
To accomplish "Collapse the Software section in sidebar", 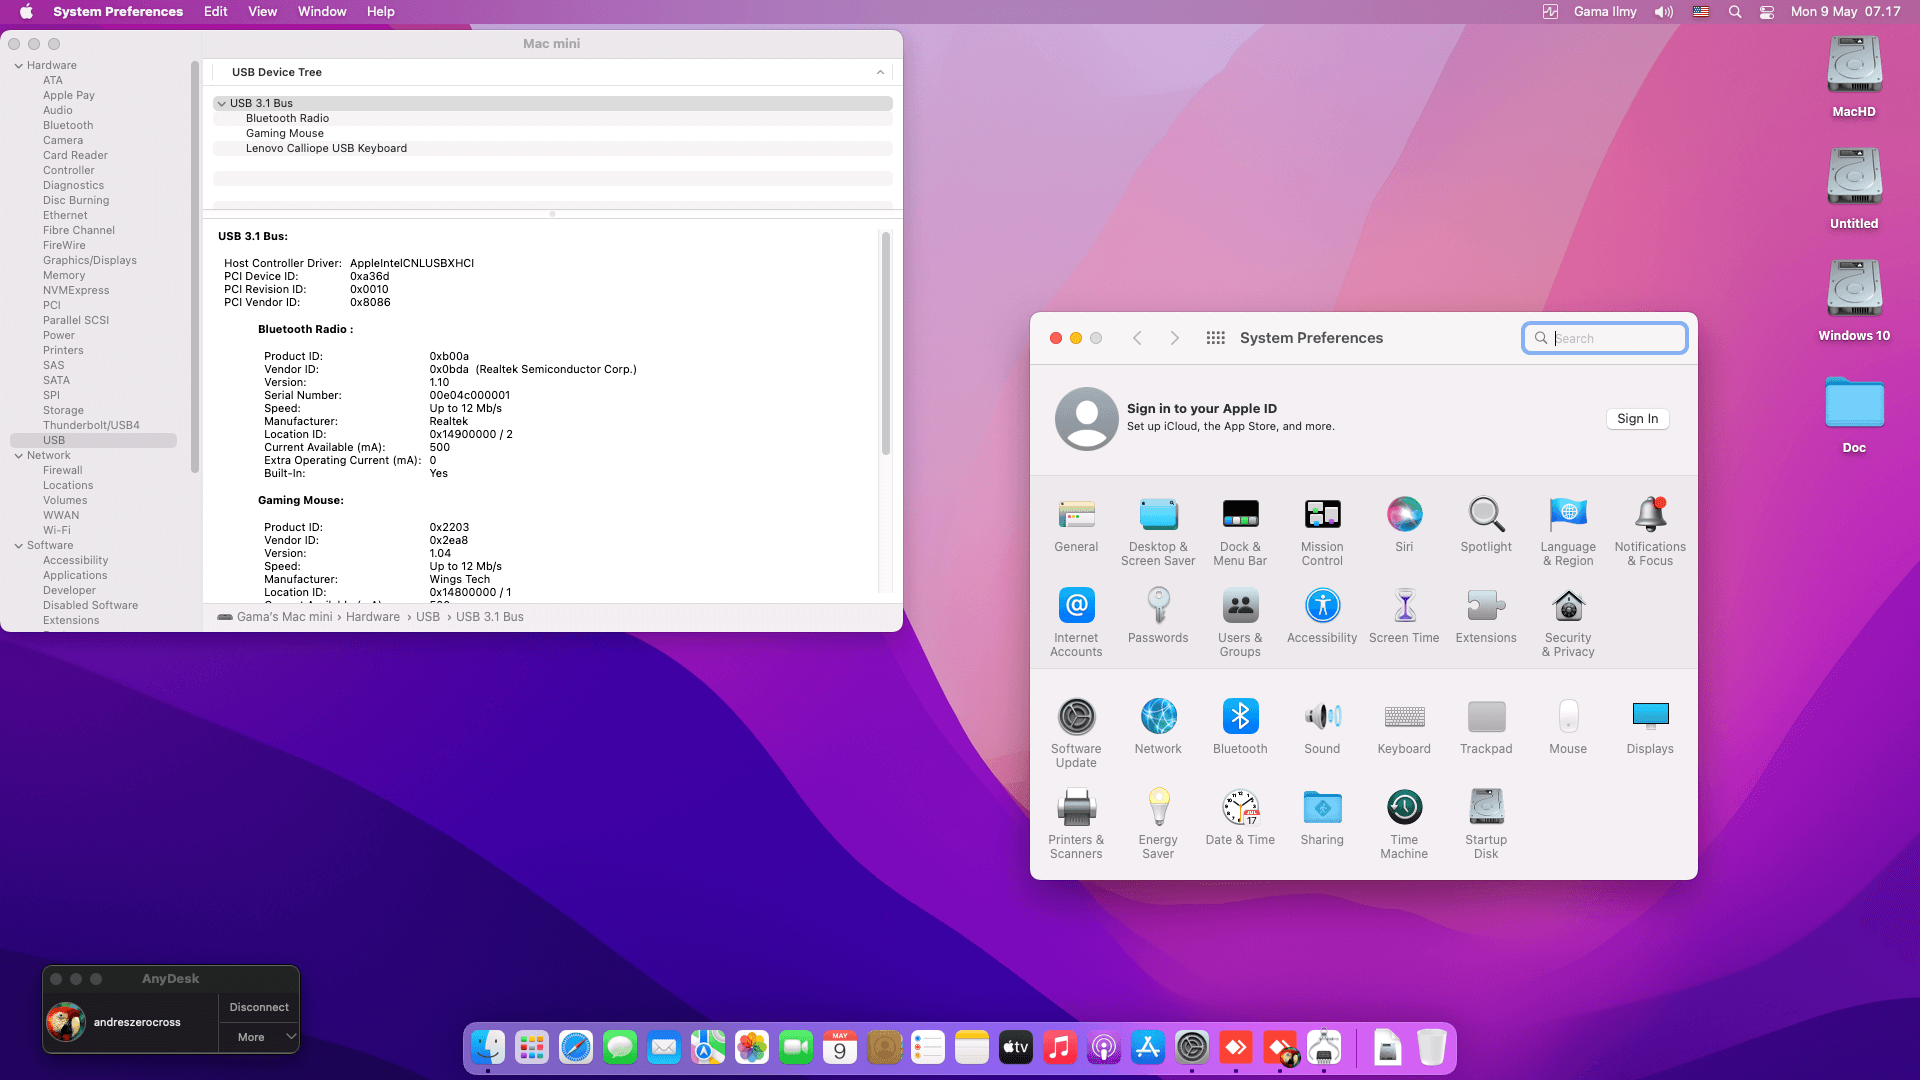I will [x=18, y=546].
